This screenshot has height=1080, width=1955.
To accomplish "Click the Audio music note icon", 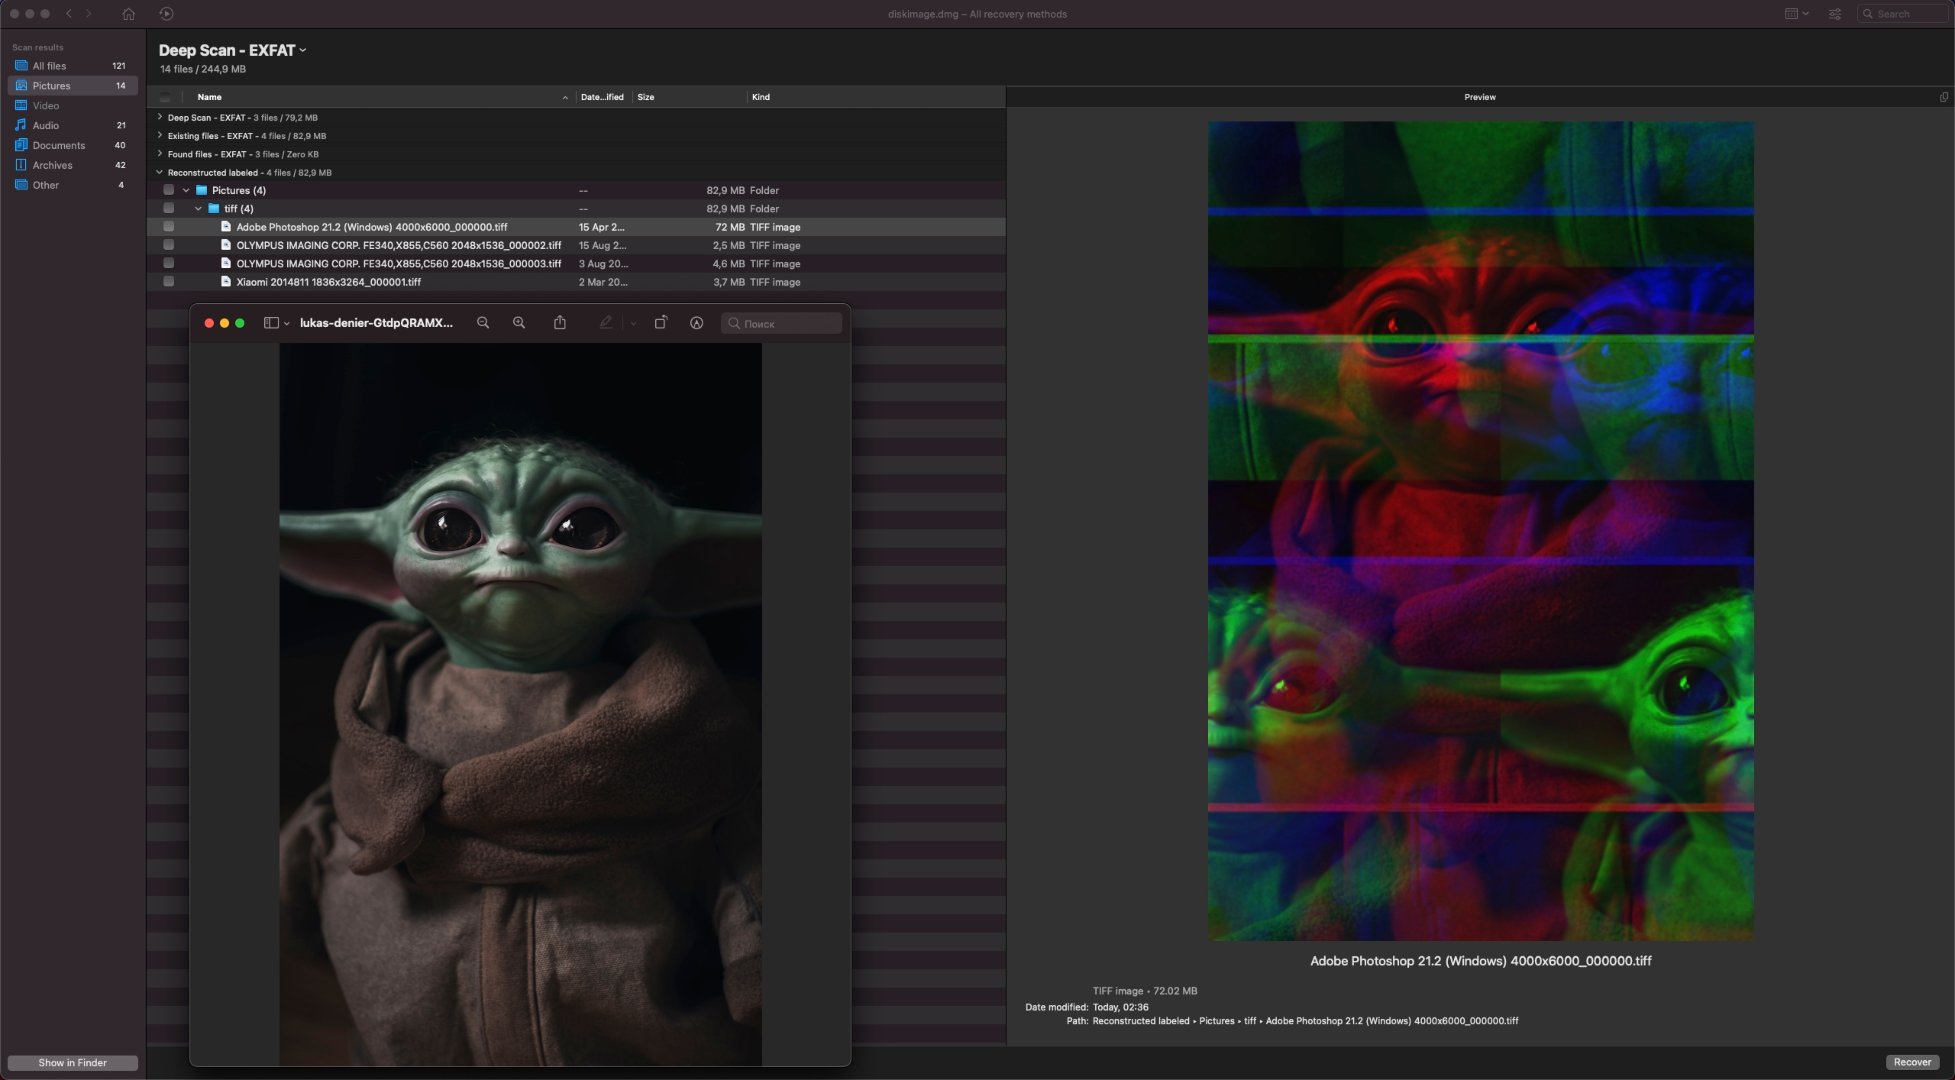I will point(20,125).
